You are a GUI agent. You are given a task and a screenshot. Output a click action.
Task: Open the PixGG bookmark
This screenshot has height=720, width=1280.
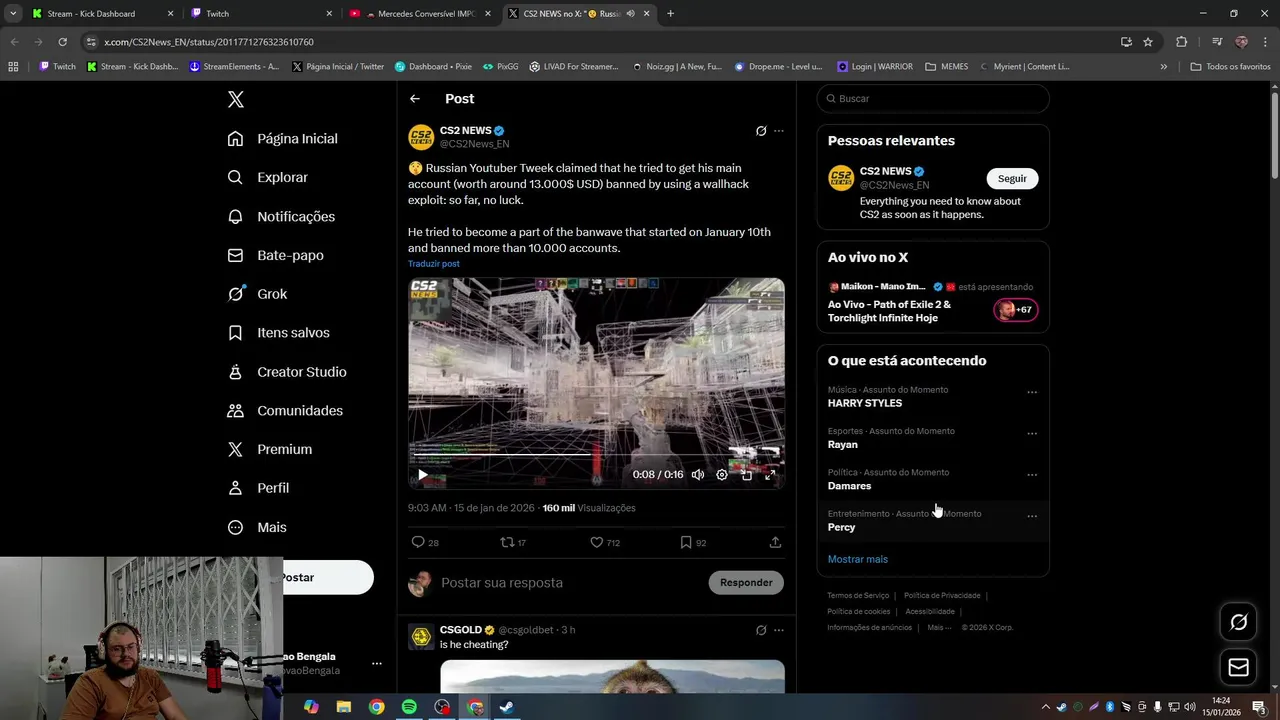click(500, 67)
